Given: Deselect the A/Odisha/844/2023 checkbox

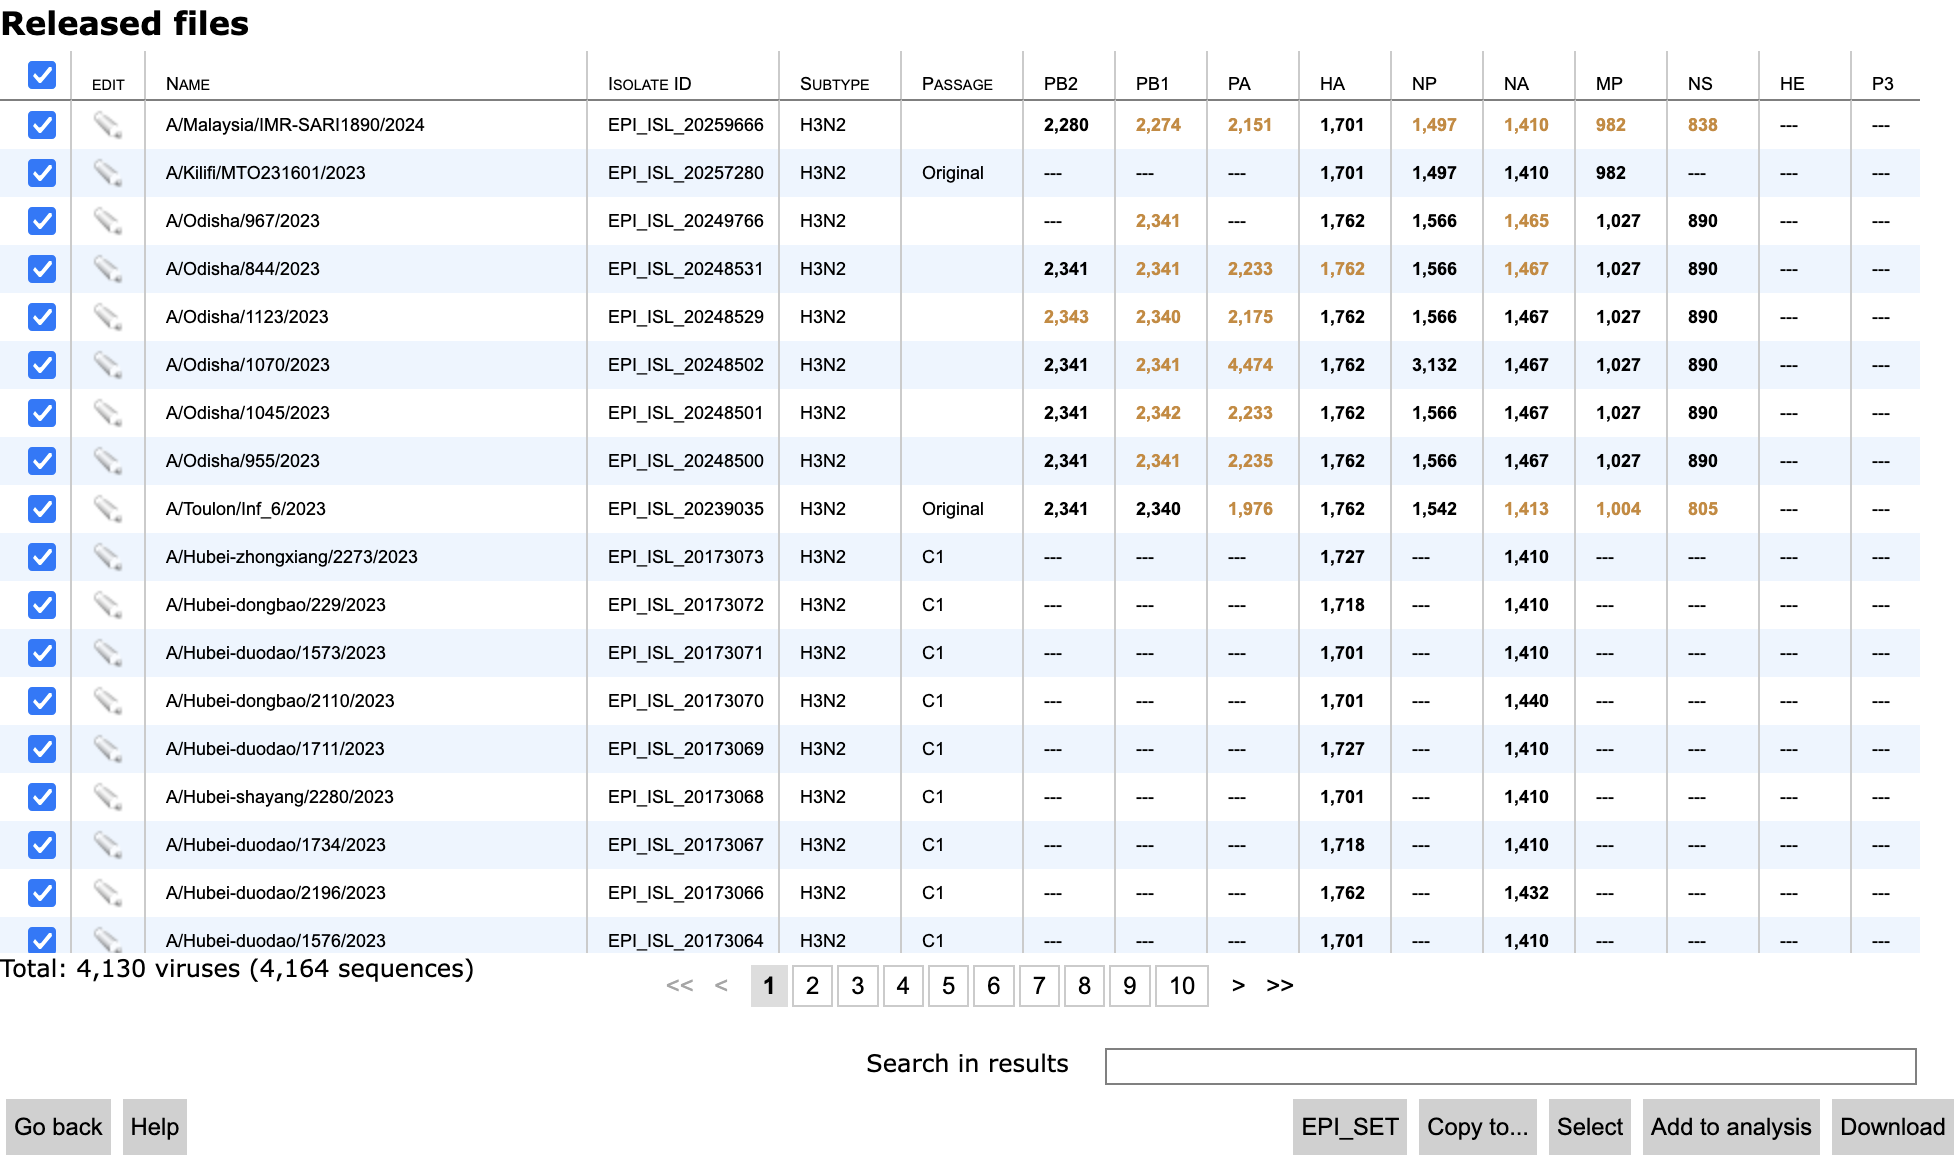Looking at the screenshot, I should coord(42,269).
